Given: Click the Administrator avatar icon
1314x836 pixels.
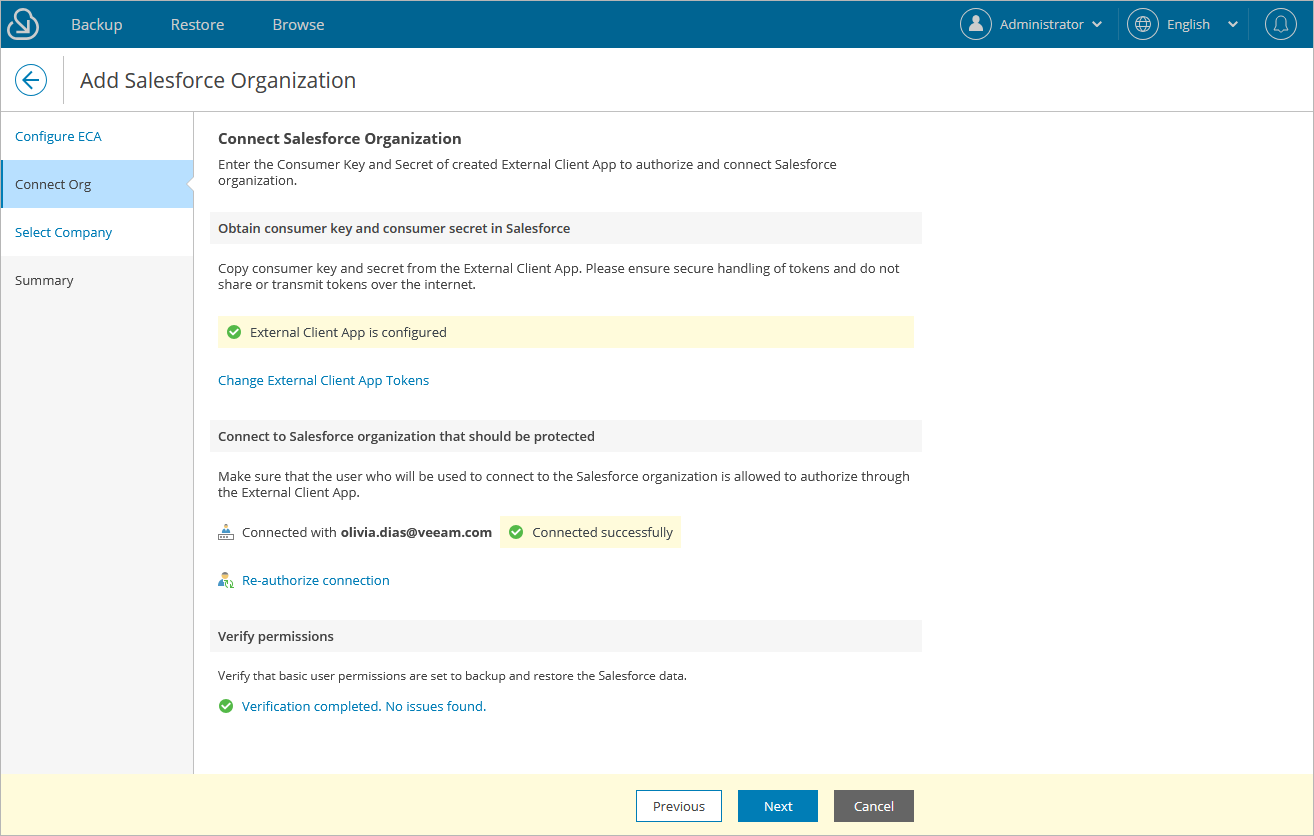Looking at the screenshot, I should tap(976, 23).
